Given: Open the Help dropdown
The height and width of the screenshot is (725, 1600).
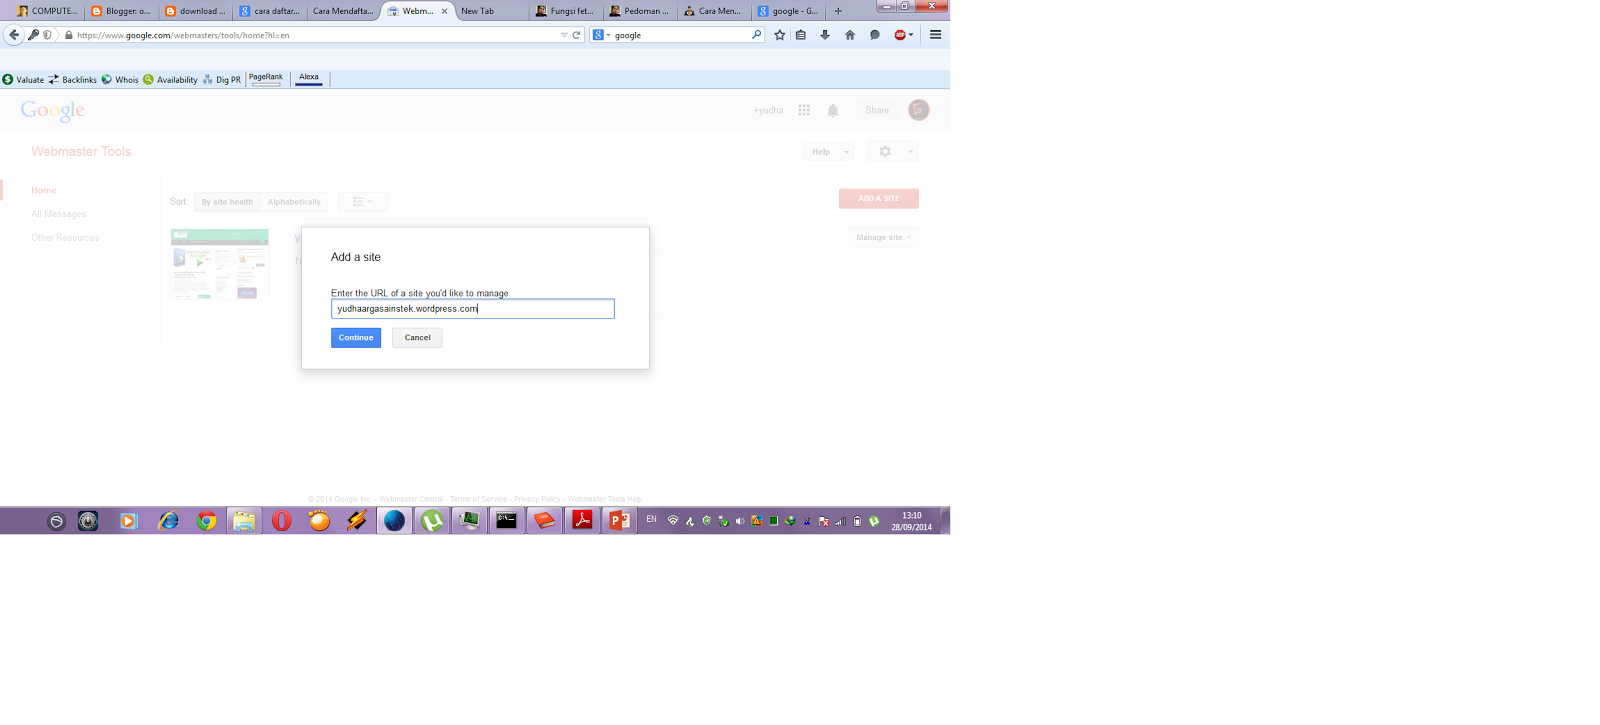Looking at the screenshot, I should click(x=829, y=152).
